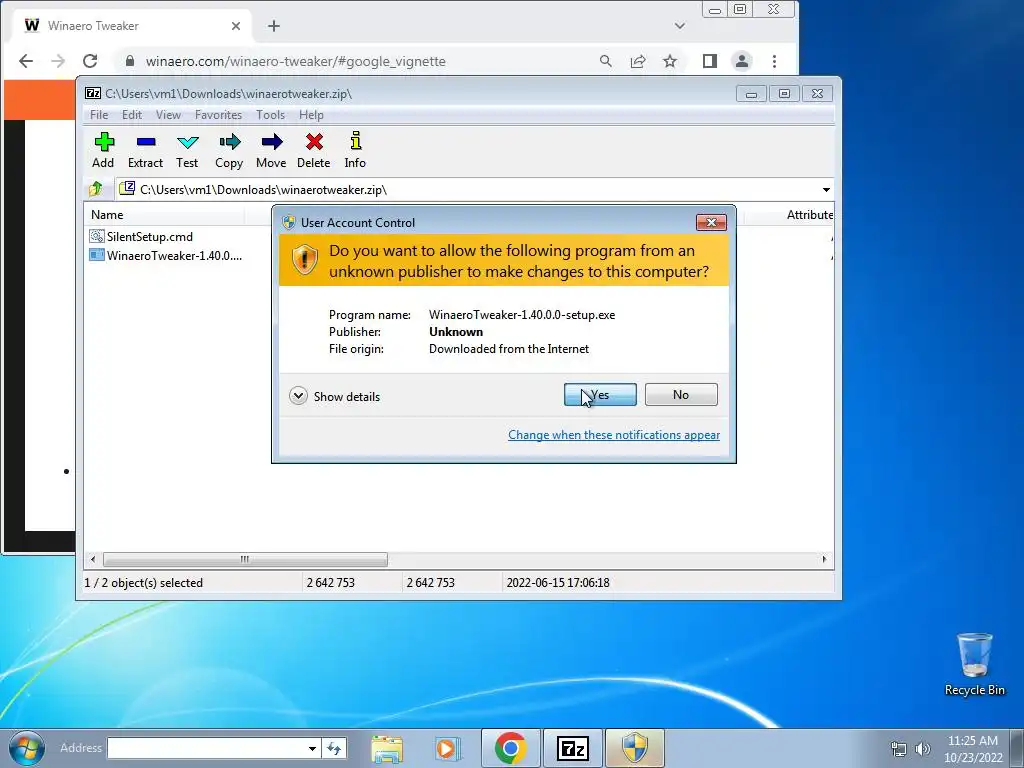
Task: Click Yes in User Account Control
Action: (x=600, y=394)
